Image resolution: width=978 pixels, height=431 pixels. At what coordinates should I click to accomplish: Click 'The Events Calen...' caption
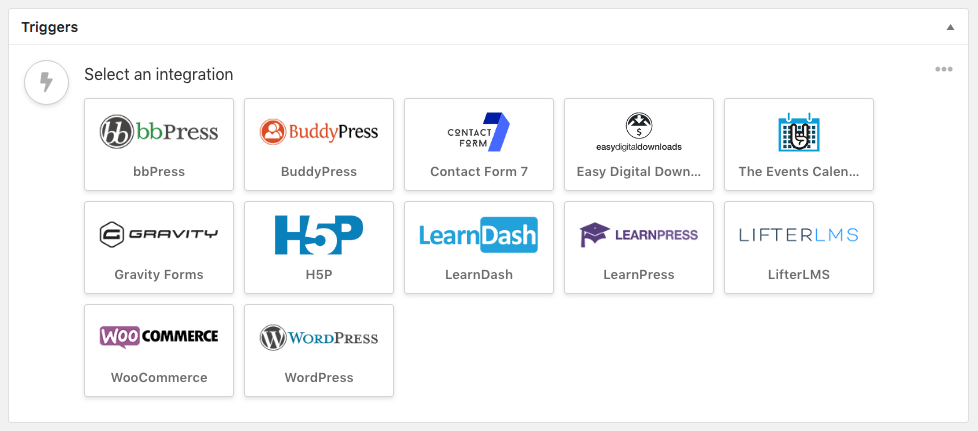[799, 172]
